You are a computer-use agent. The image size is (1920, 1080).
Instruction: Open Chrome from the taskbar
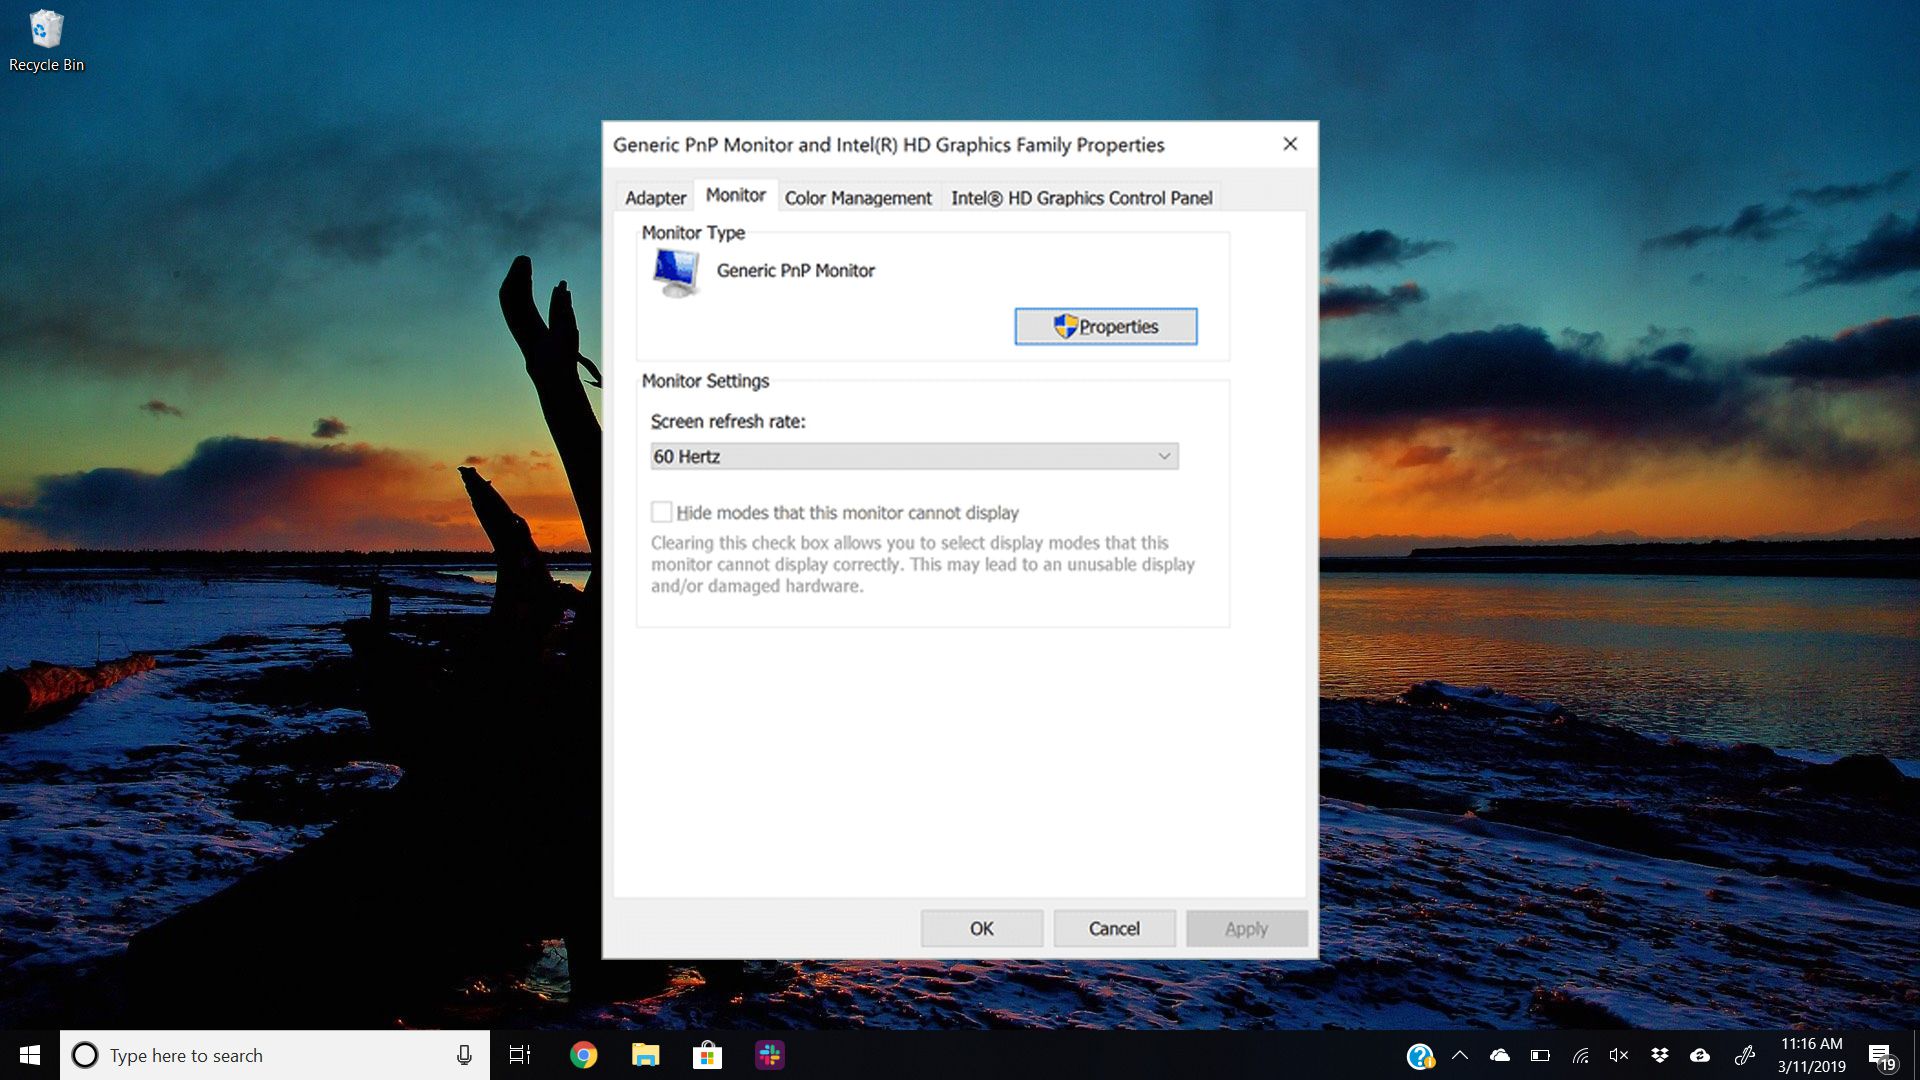580,1054
